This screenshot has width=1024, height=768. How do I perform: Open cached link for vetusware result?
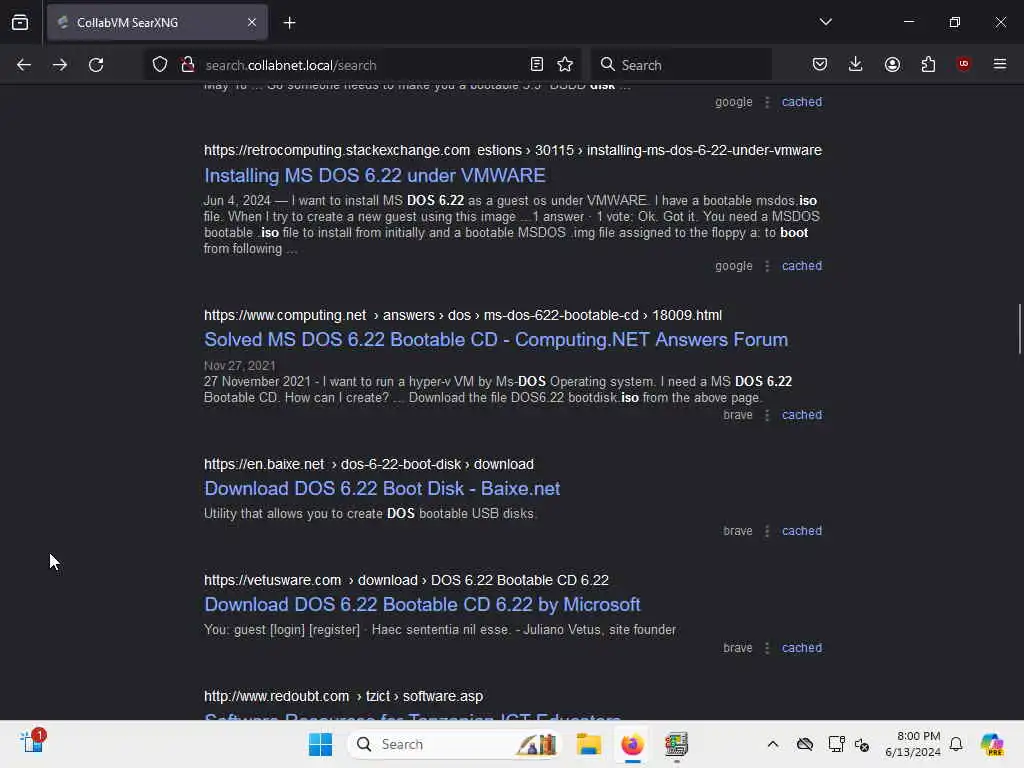(x=801, y=648)
